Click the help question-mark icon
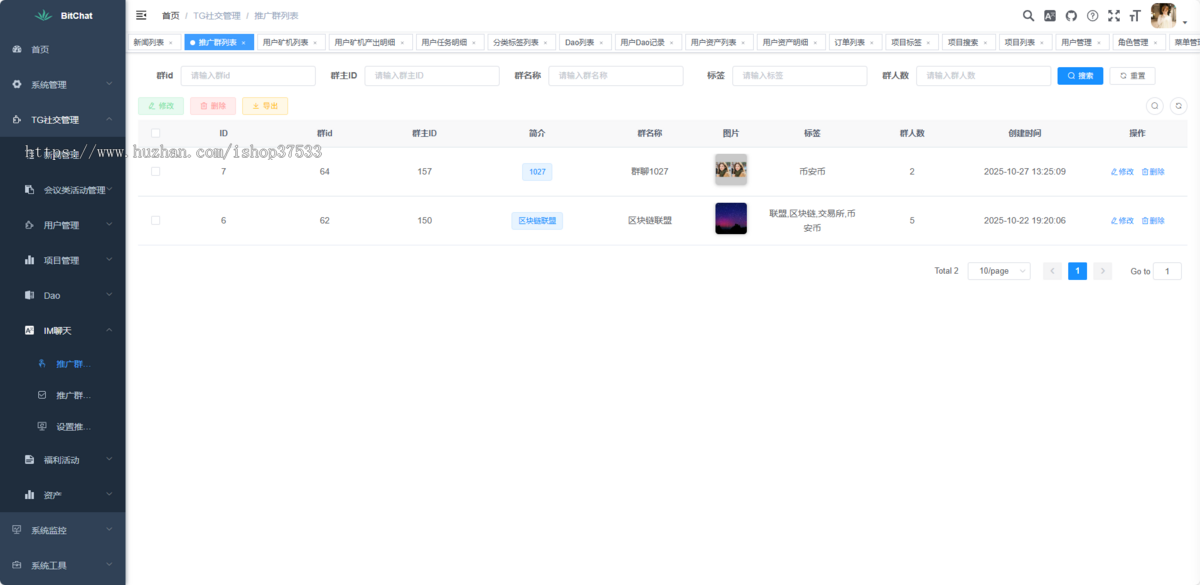1200x585 pixels. [1094, 15]
